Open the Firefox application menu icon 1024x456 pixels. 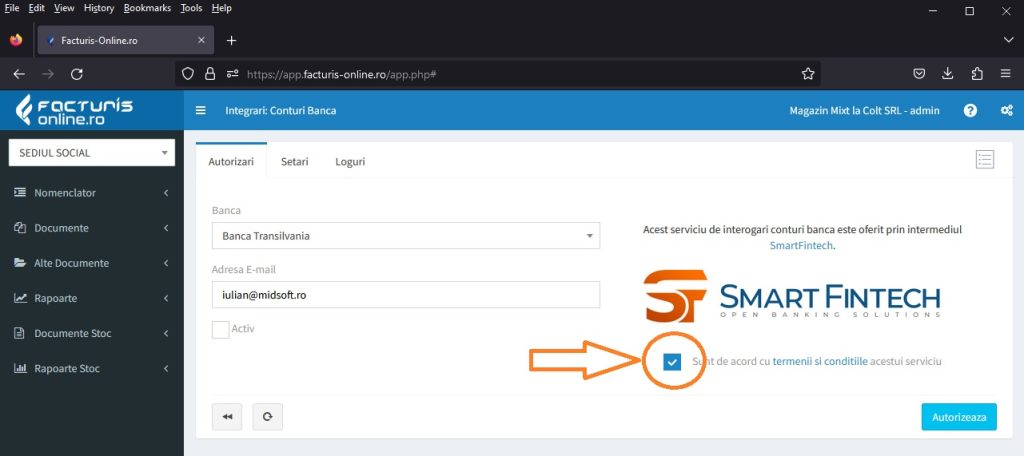[x=1006, y=74]
